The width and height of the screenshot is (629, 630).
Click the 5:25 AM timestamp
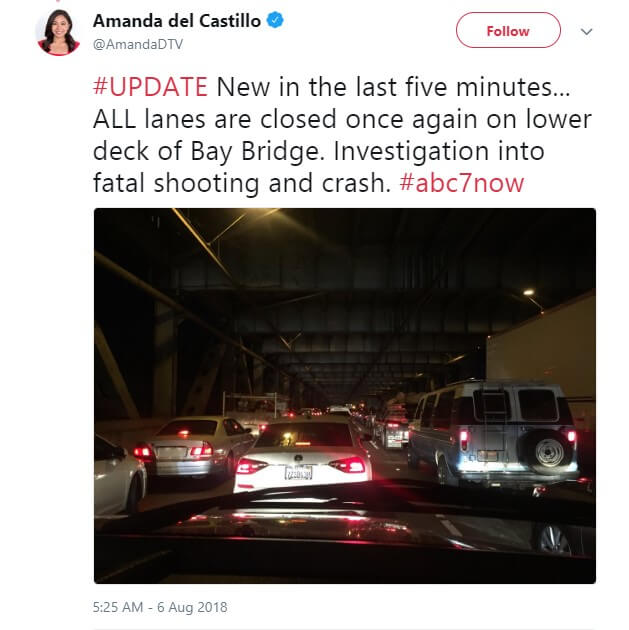coord(118,607)
